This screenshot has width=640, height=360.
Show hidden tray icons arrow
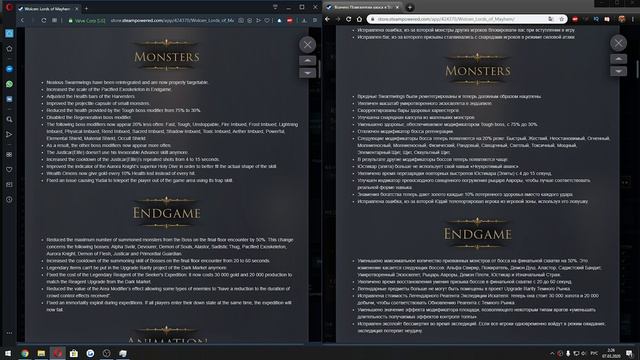tap(552, 353)
